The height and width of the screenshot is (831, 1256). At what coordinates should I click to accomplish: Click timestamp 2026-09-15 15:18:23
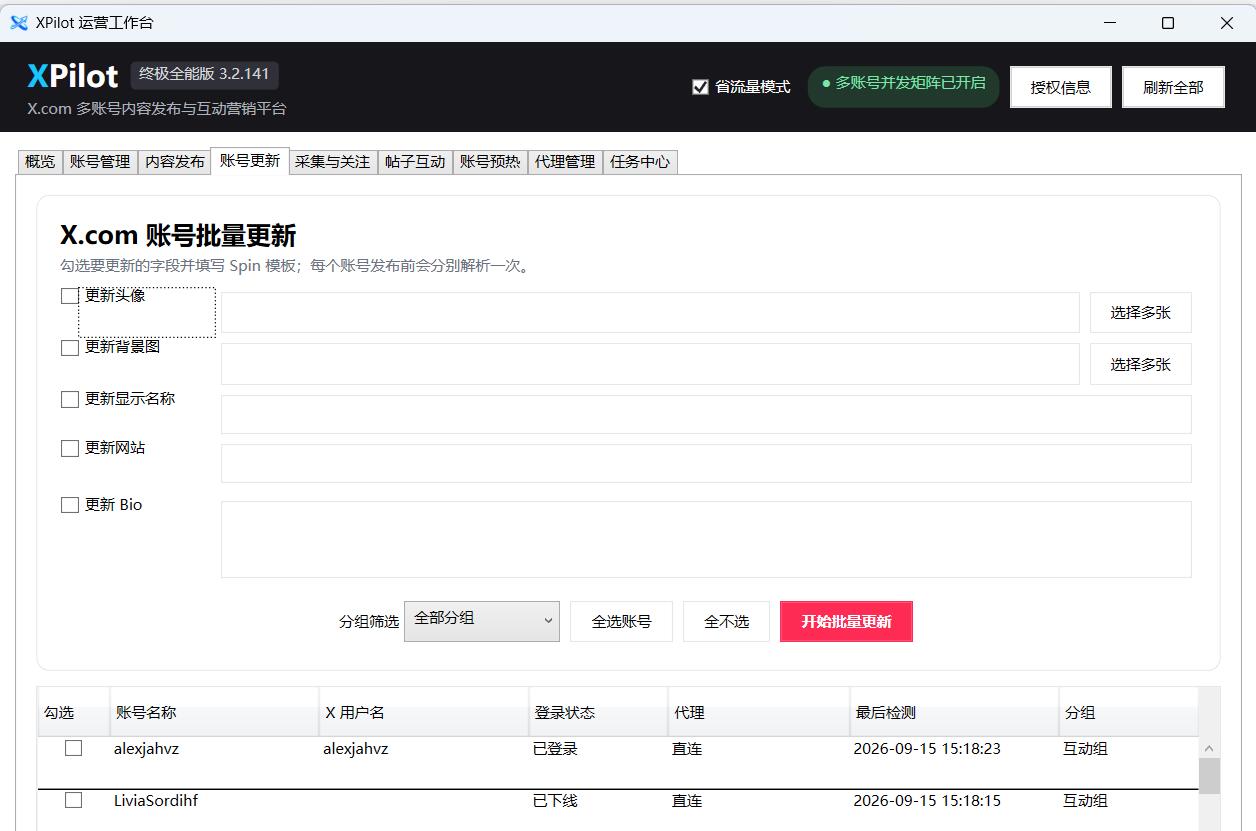927,748
